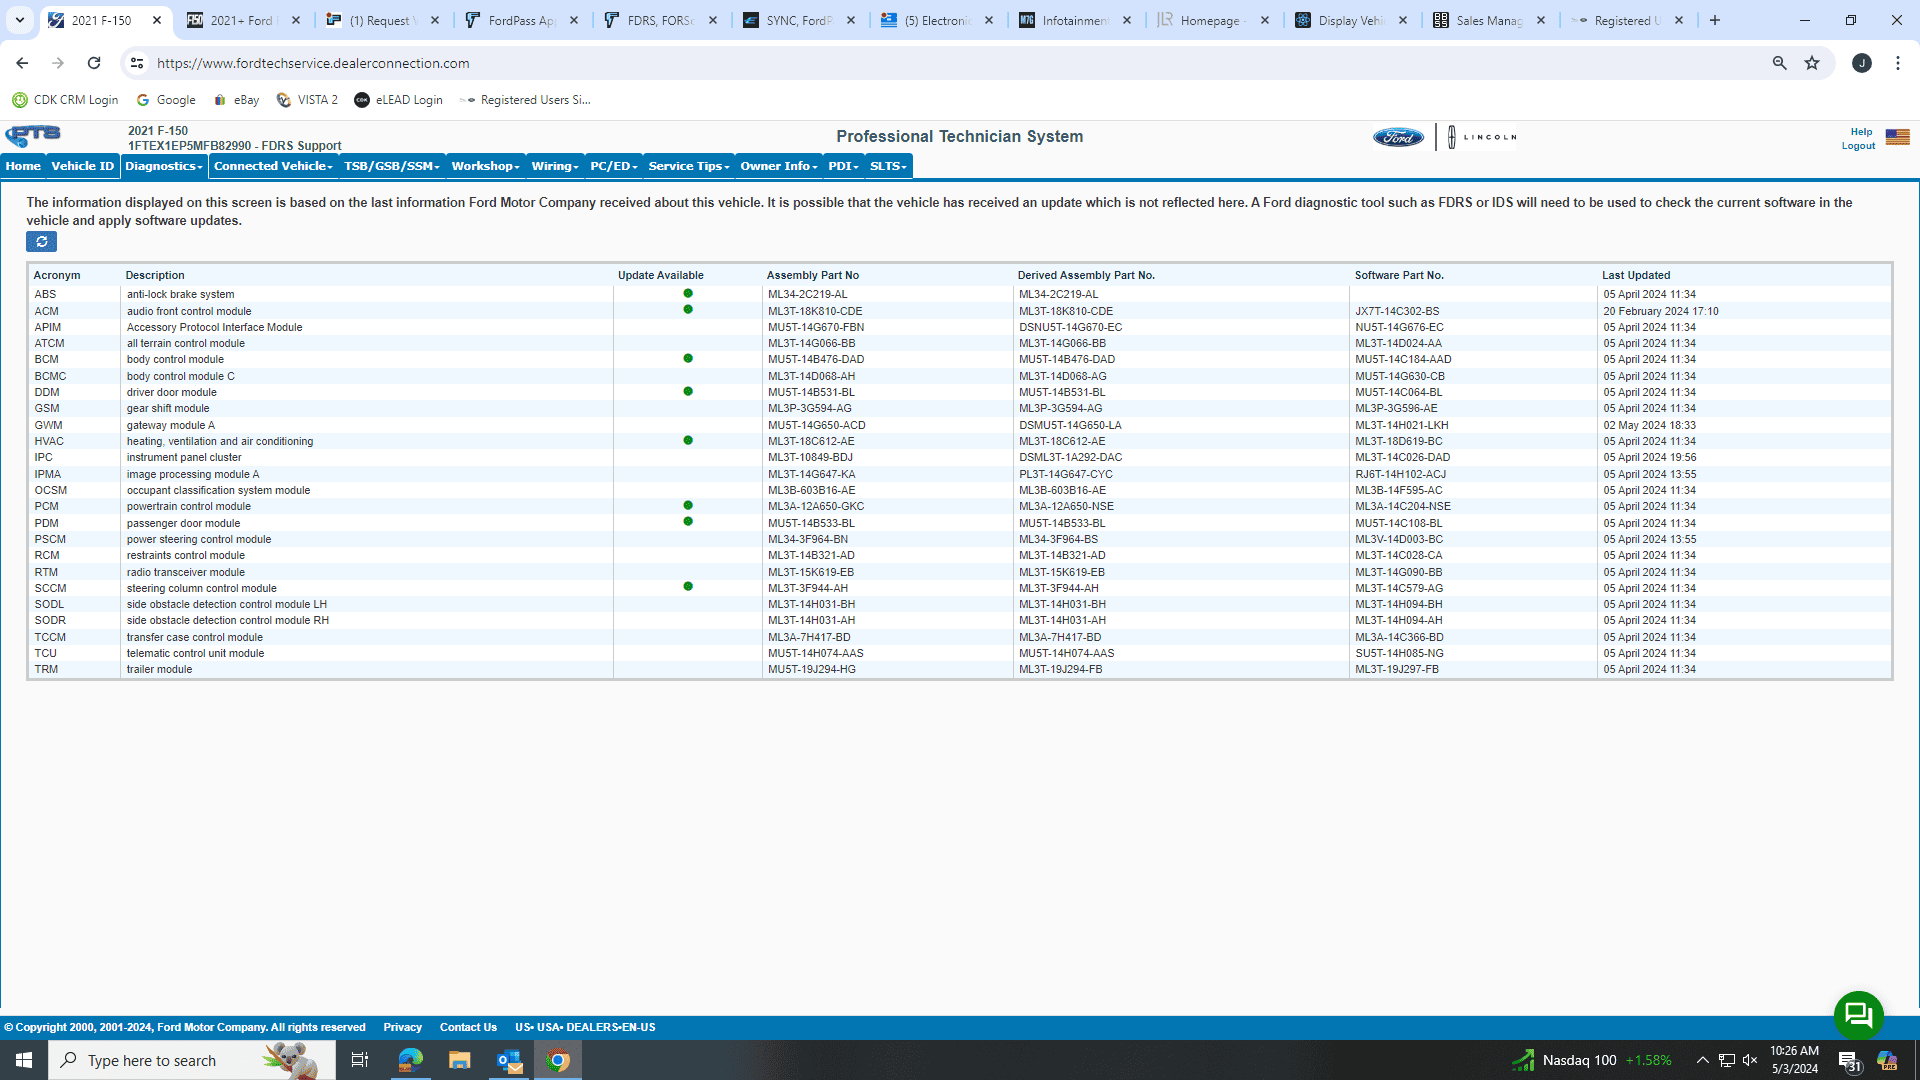Click the bookmark star in the address bar
The image size is (1920, 1080).
pos(1812,62)
